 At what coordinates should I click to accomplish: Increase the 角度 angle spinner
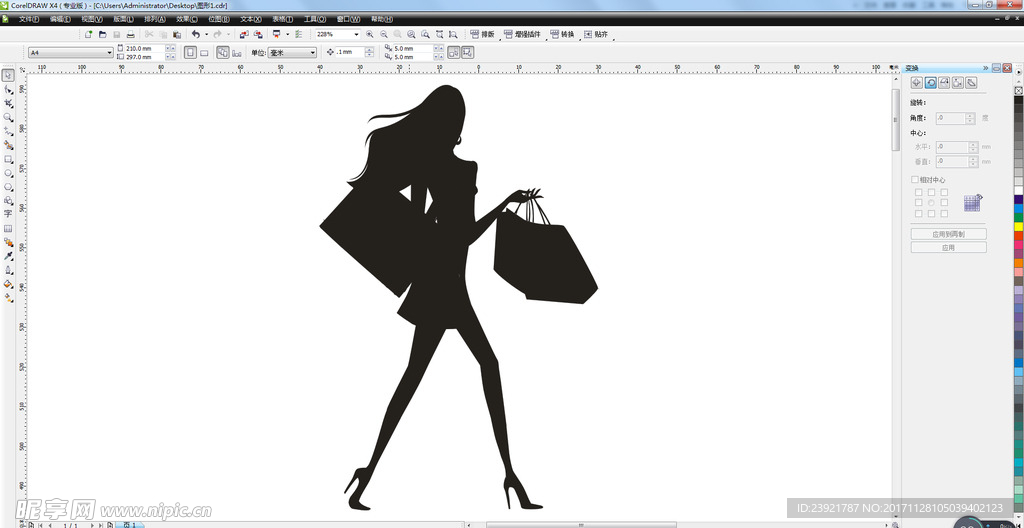point(970,116)
